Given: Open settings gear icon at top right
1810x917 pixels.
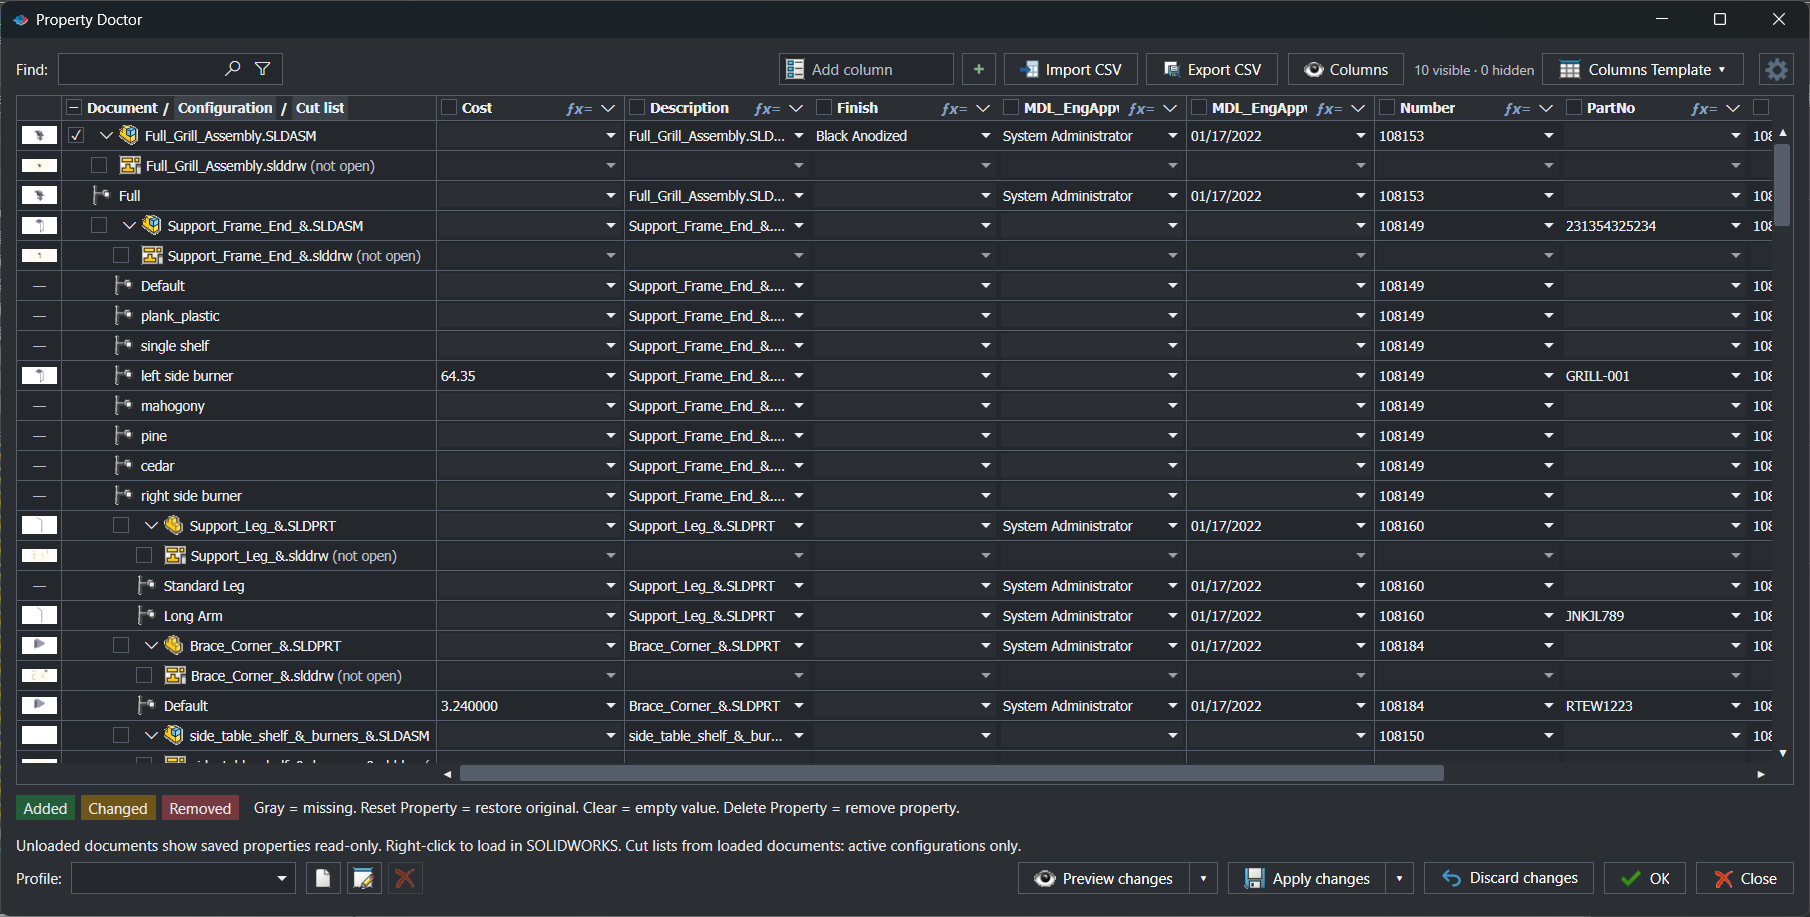Looking at the screenshot, I should 1776,69.
